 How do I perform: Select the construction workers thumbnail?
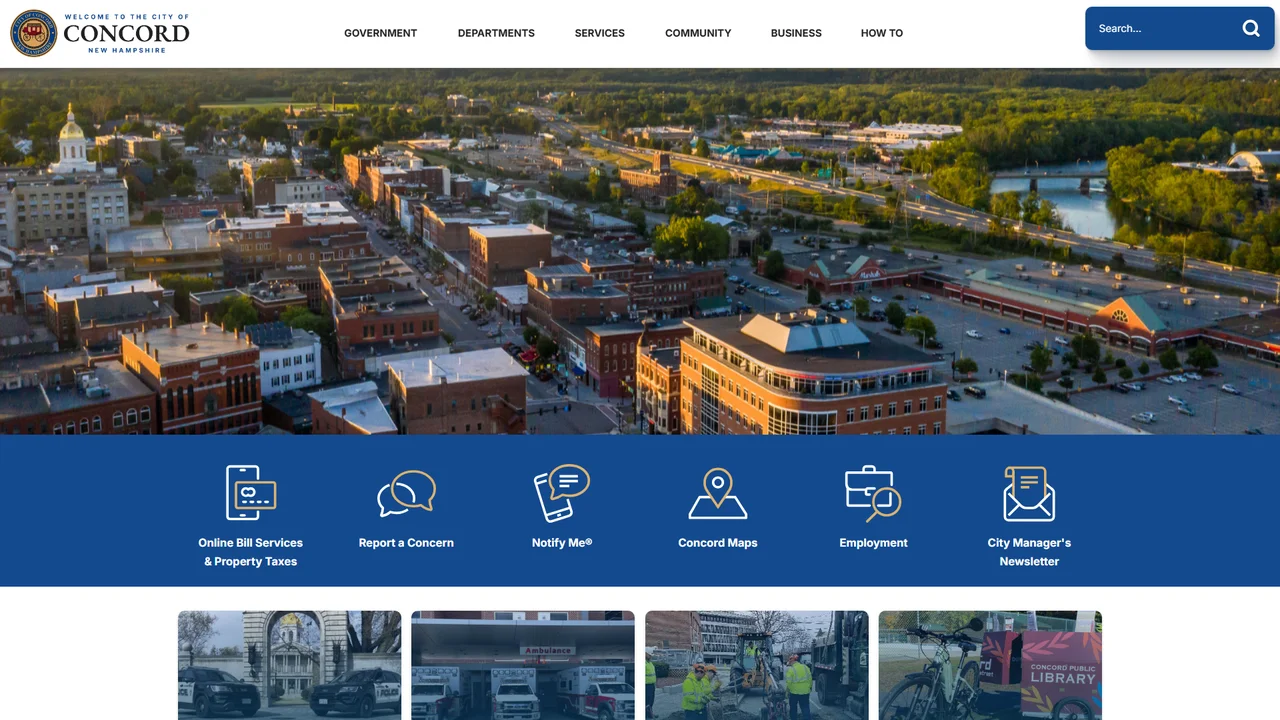pos(757,666)
